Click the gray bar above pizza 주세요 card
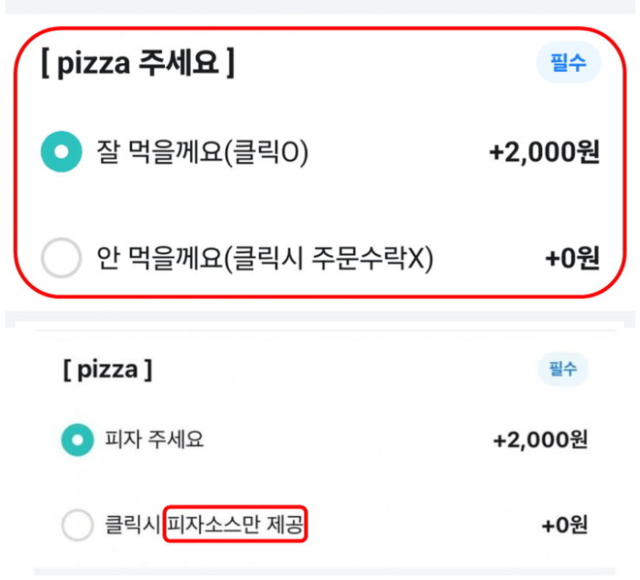 pyautogui.click(x=320, y=7)
